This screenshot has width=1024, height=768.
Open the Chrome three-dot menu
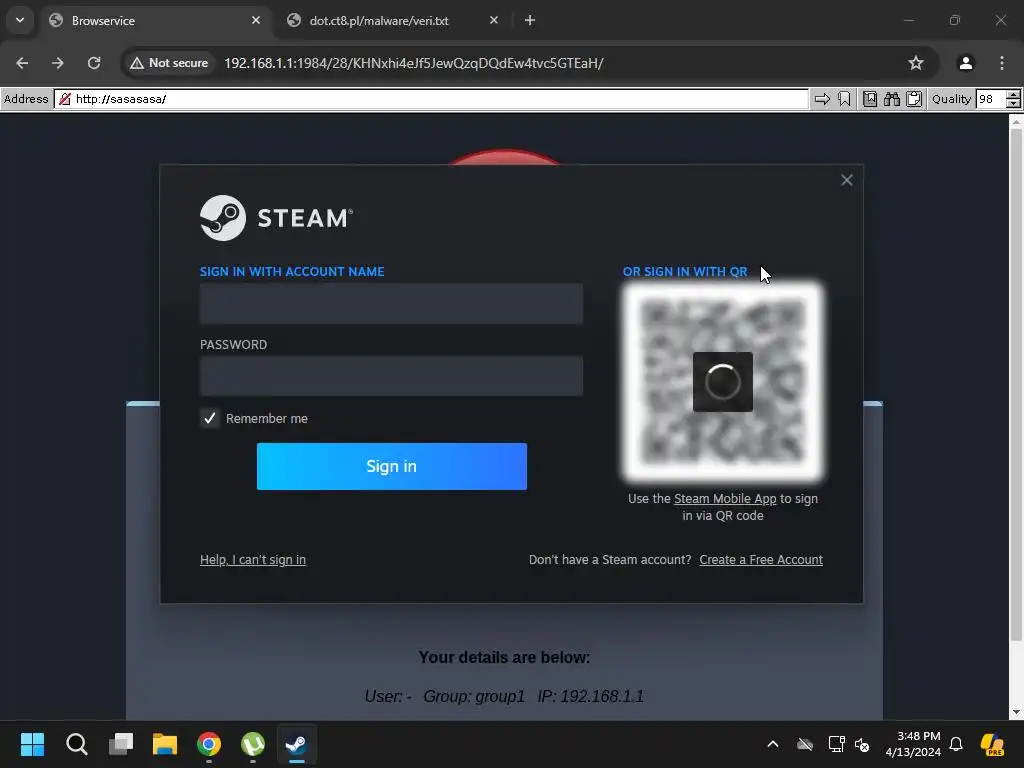tap(1002, 63)
